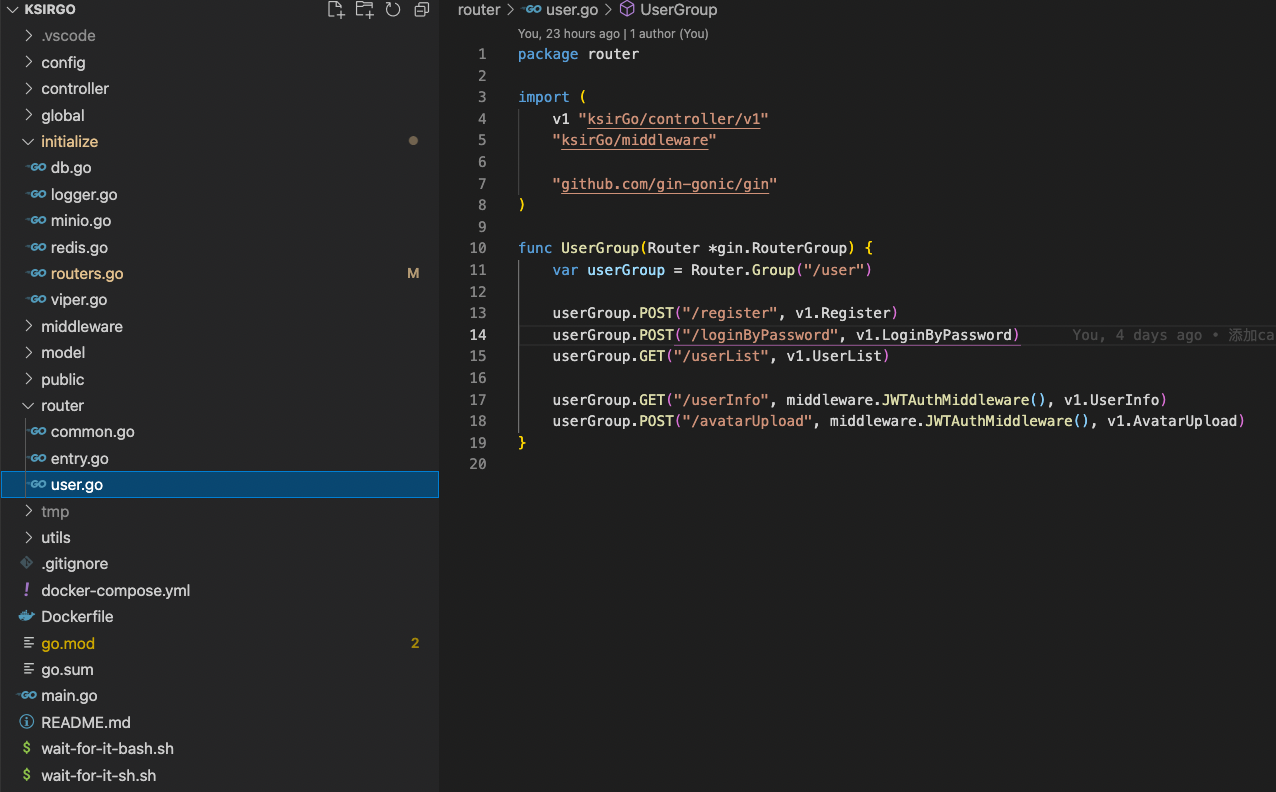1276x792 pixels.
Task: Expand the model folder
Action: [28, 352]
